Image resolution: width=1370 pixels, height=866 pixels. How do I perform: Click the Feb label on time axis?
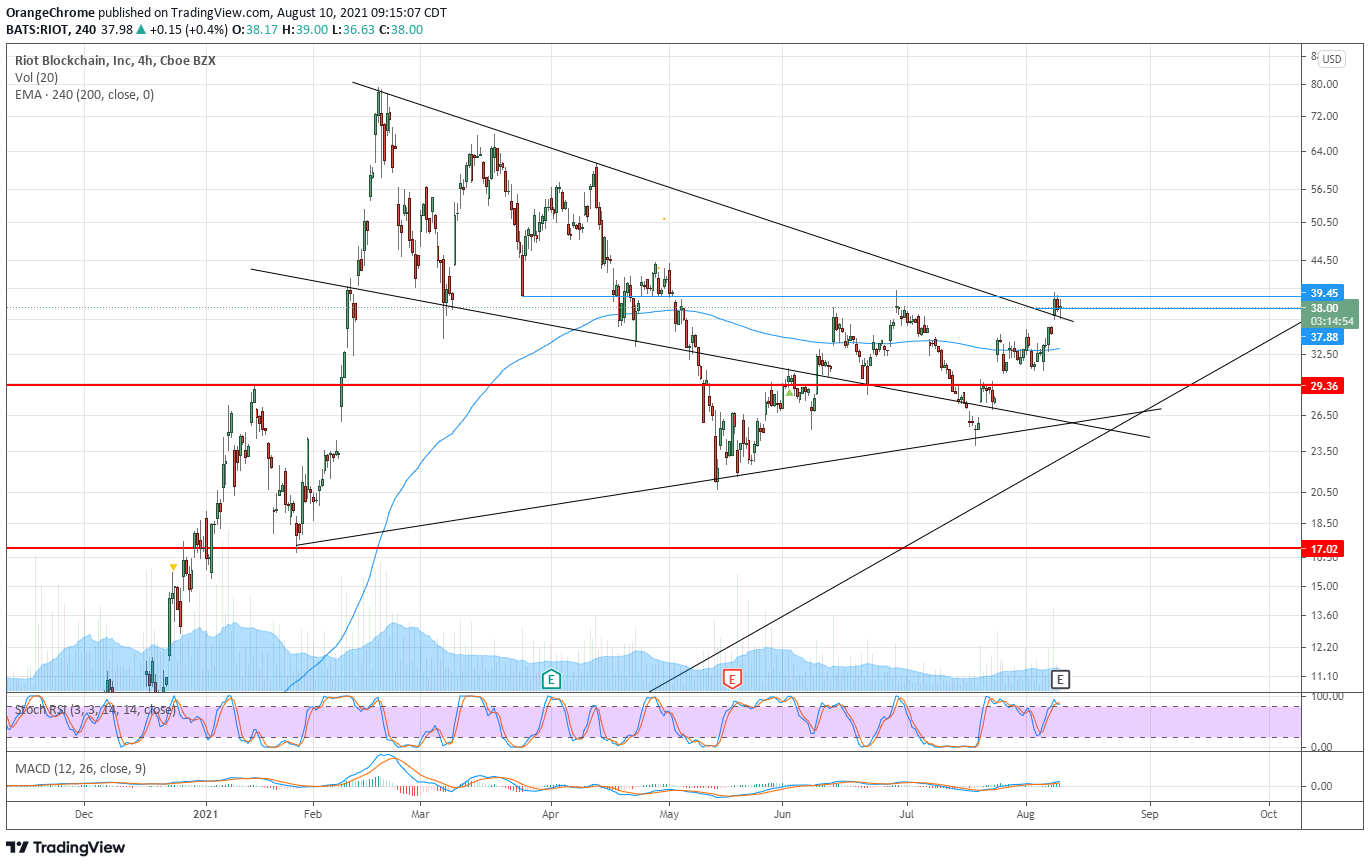[312, 816]
